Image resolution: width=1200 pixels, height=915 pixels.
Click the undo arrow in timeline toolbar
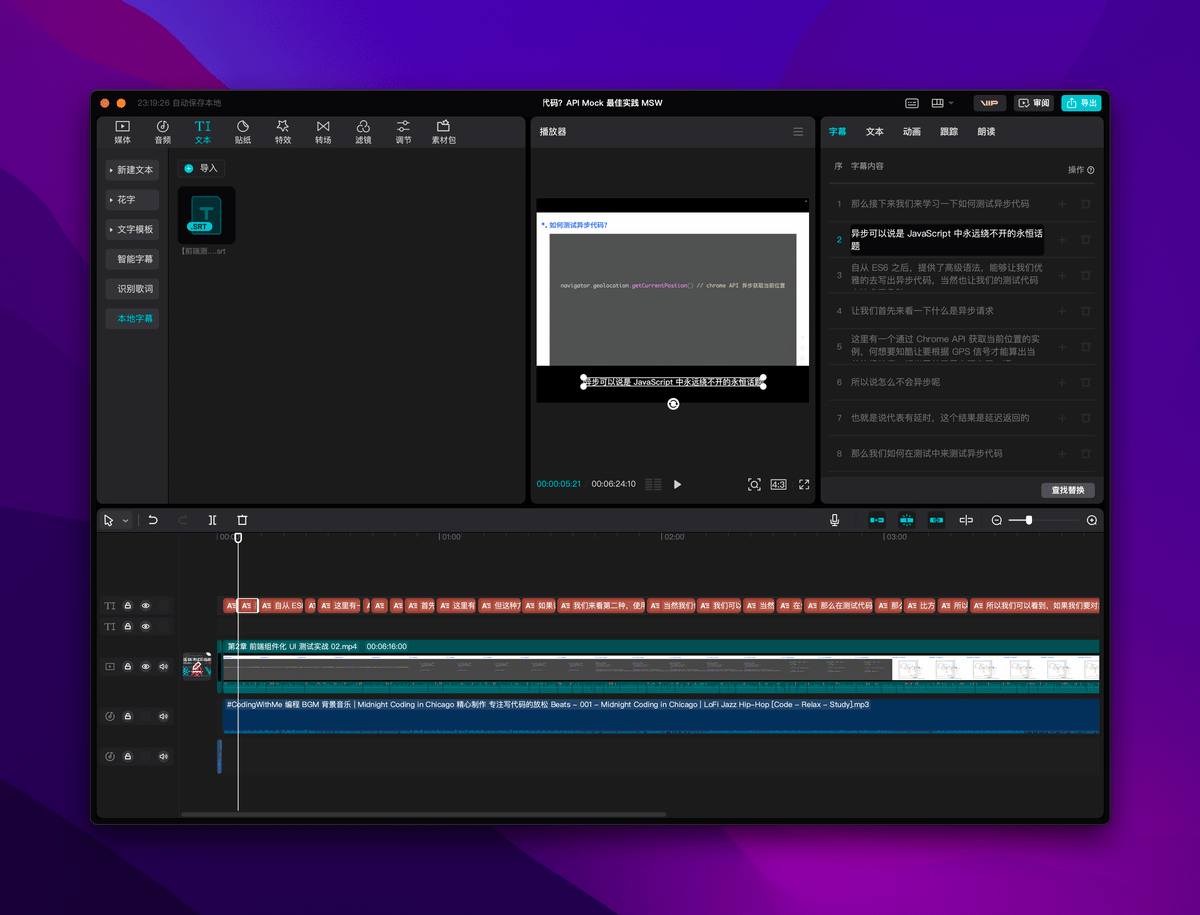click(153, 520)
